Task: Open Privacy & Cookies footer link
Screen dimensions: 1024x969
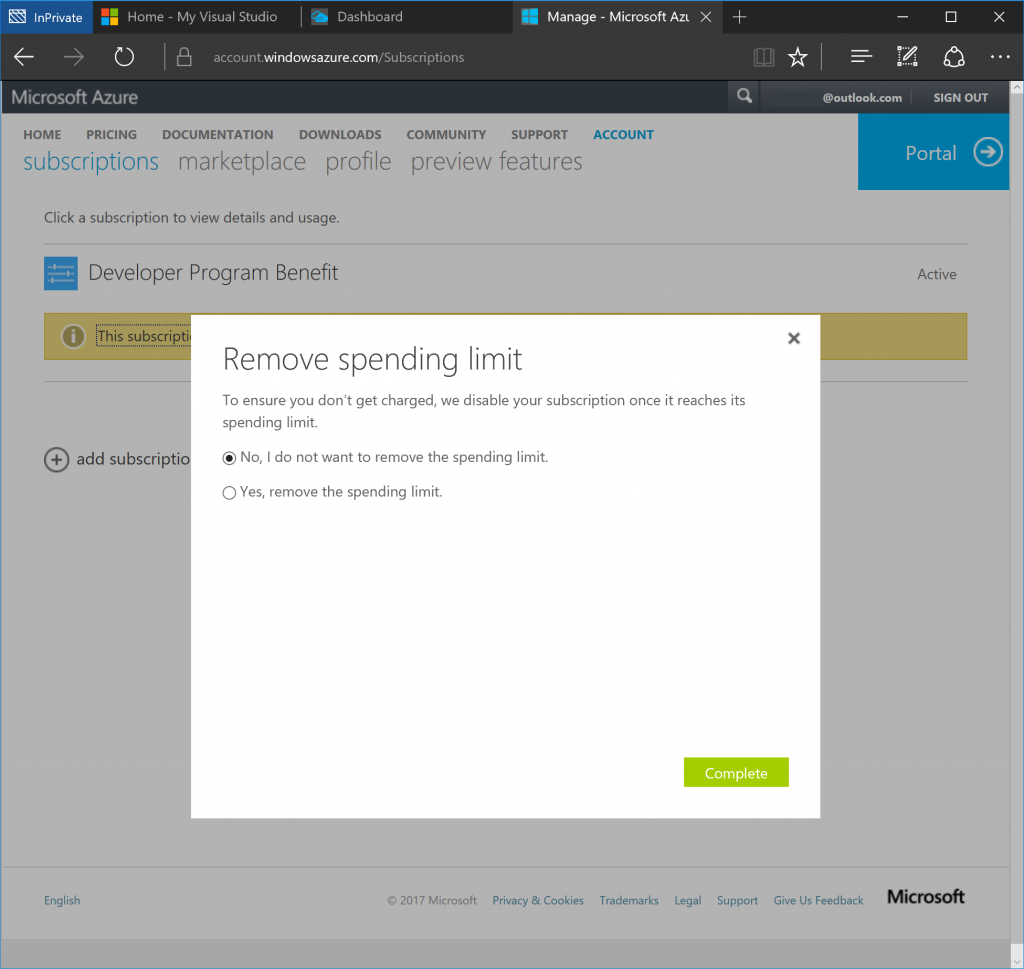Action: 538,900
